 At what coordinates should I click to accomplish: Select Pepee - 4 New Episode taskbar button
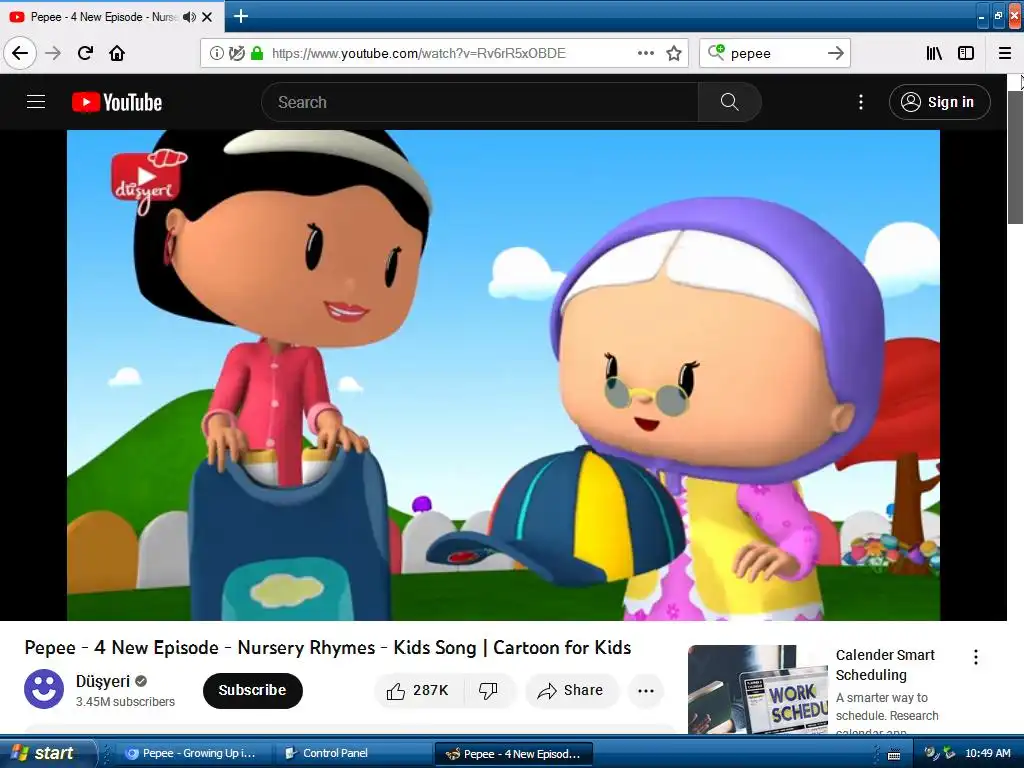click(x=513, y=754)
